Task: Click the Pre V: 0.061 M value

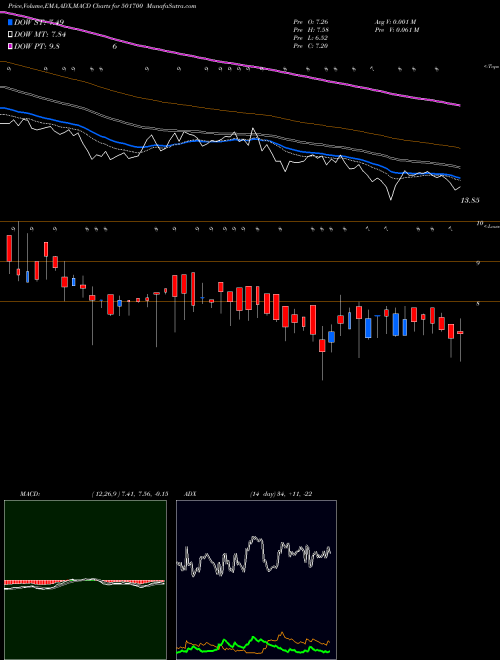Action: tap(396, 30)
